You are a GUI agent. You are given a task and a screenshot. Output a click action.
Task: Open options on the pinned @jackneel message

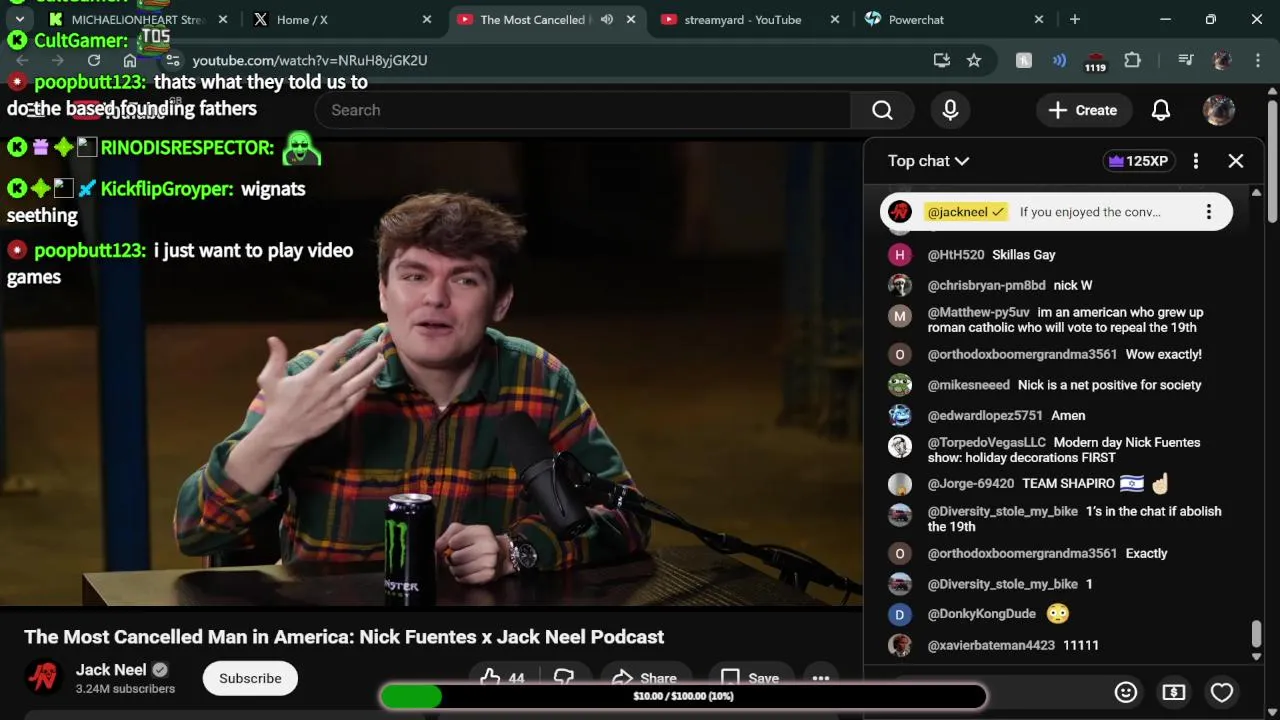pyautogui.click(x=1209, y=212)
